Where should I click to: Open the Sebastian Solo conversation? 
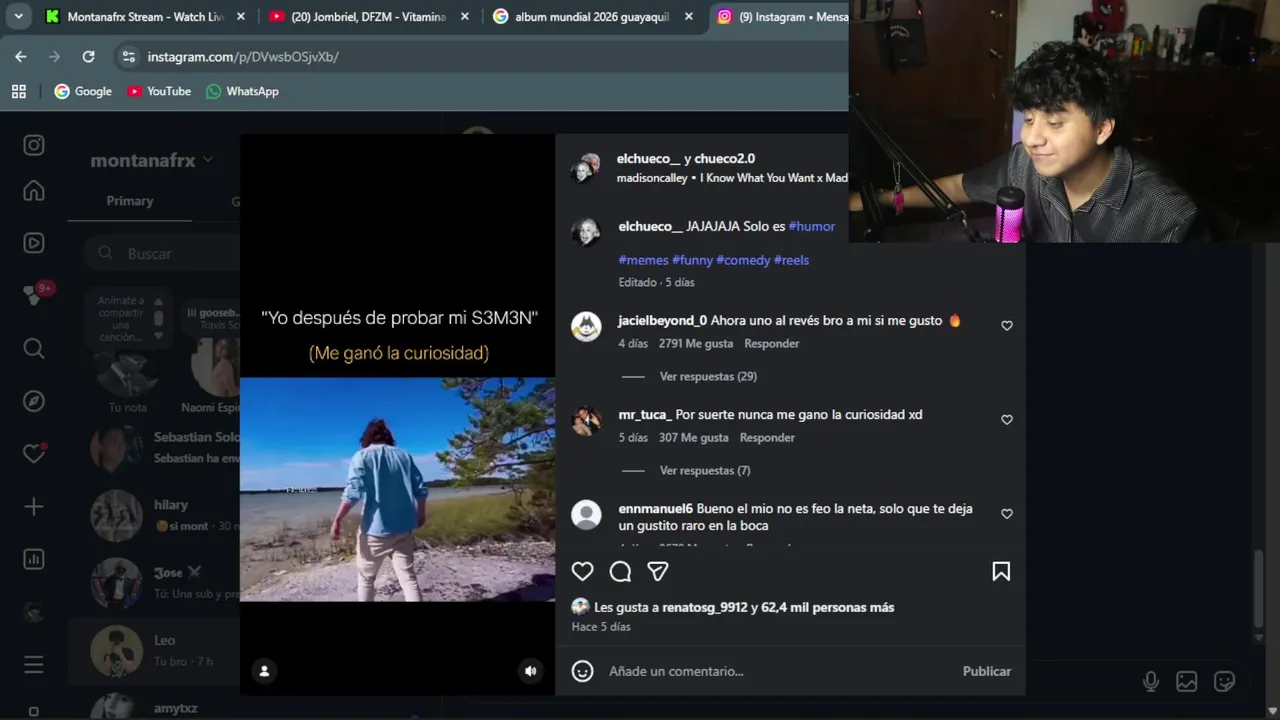click(x=154, y=447)
